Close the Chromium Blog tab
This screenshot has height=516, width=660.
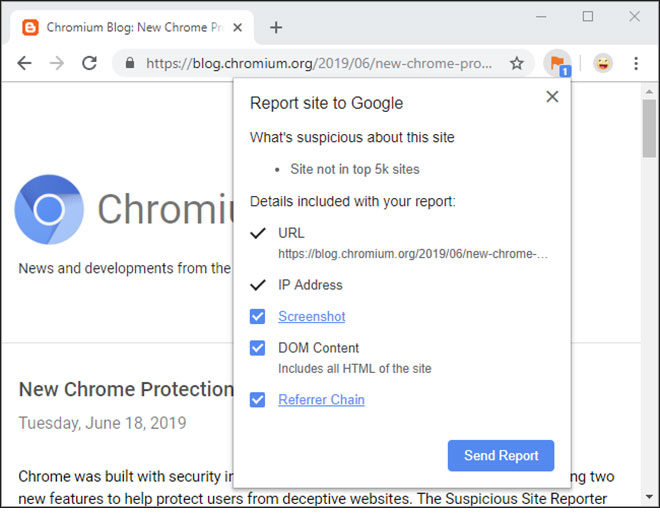(237, 28)
